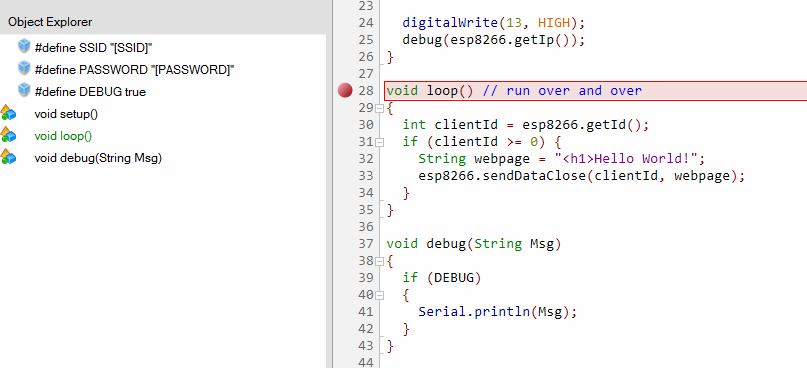Click line number 37 in the gutter
The width and height of the screenshot is (807, 368).
[365, 244]
